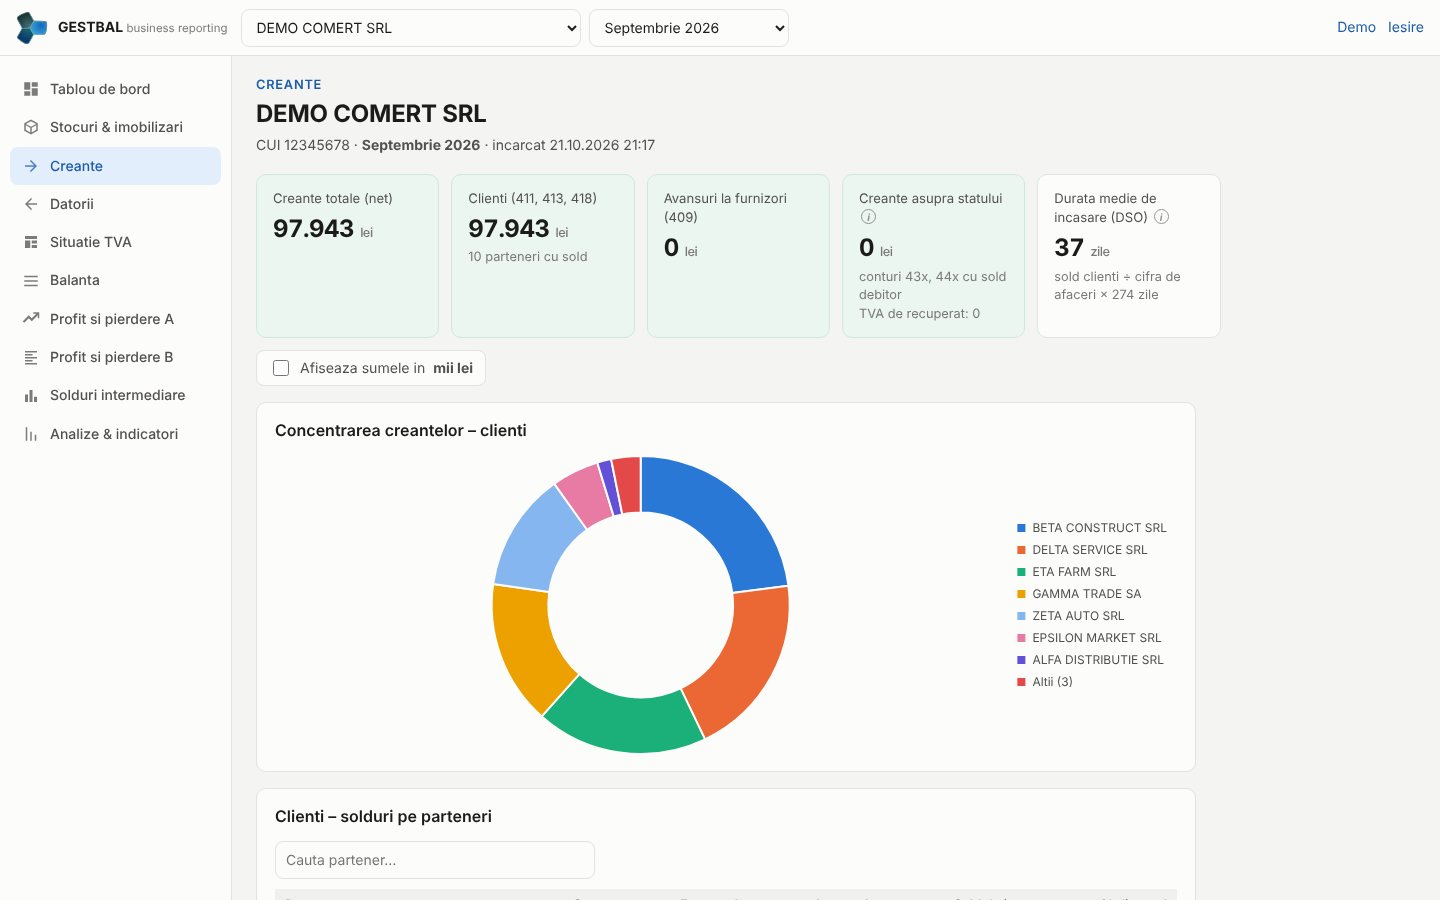Screen dimensions: 1440x900
Task: Click info icon under Creante asupra statului
Action: (868, 217)
